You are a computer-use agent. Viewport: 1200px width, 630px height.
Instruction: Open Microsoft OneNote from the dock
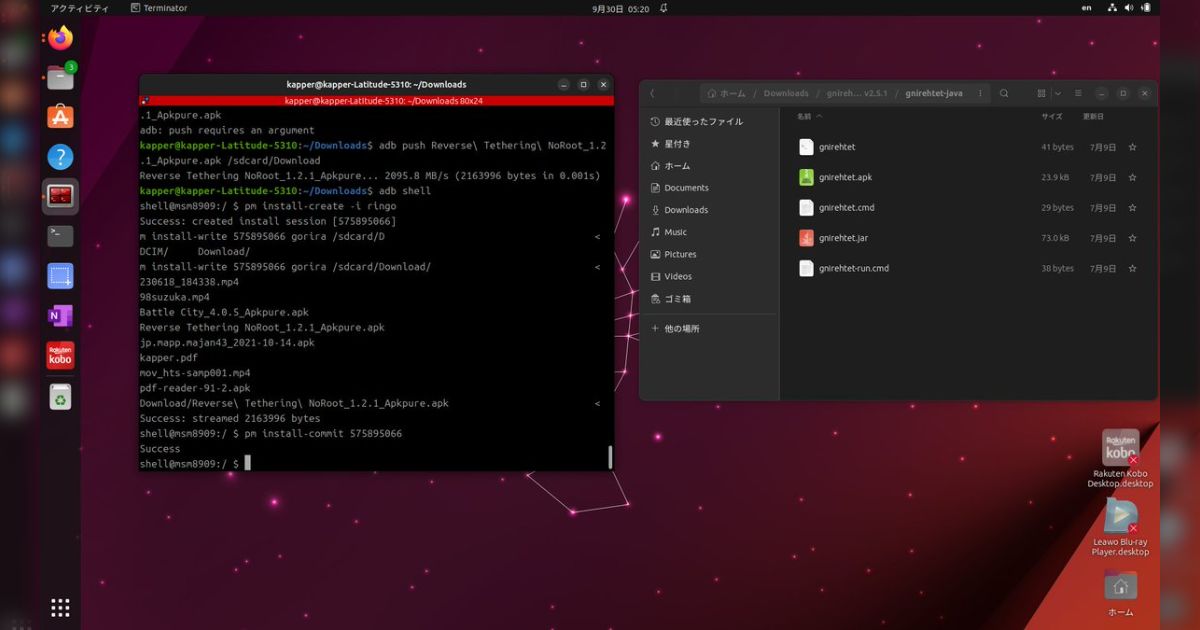(x=60, y=315)
